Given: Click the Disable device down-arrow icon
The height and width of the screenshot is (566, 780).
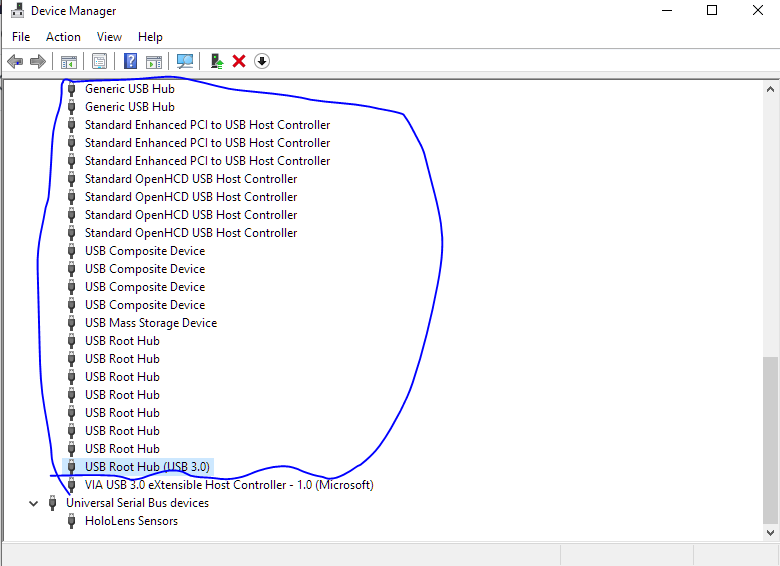Looking at the screenshot, I should coord(262,62).
